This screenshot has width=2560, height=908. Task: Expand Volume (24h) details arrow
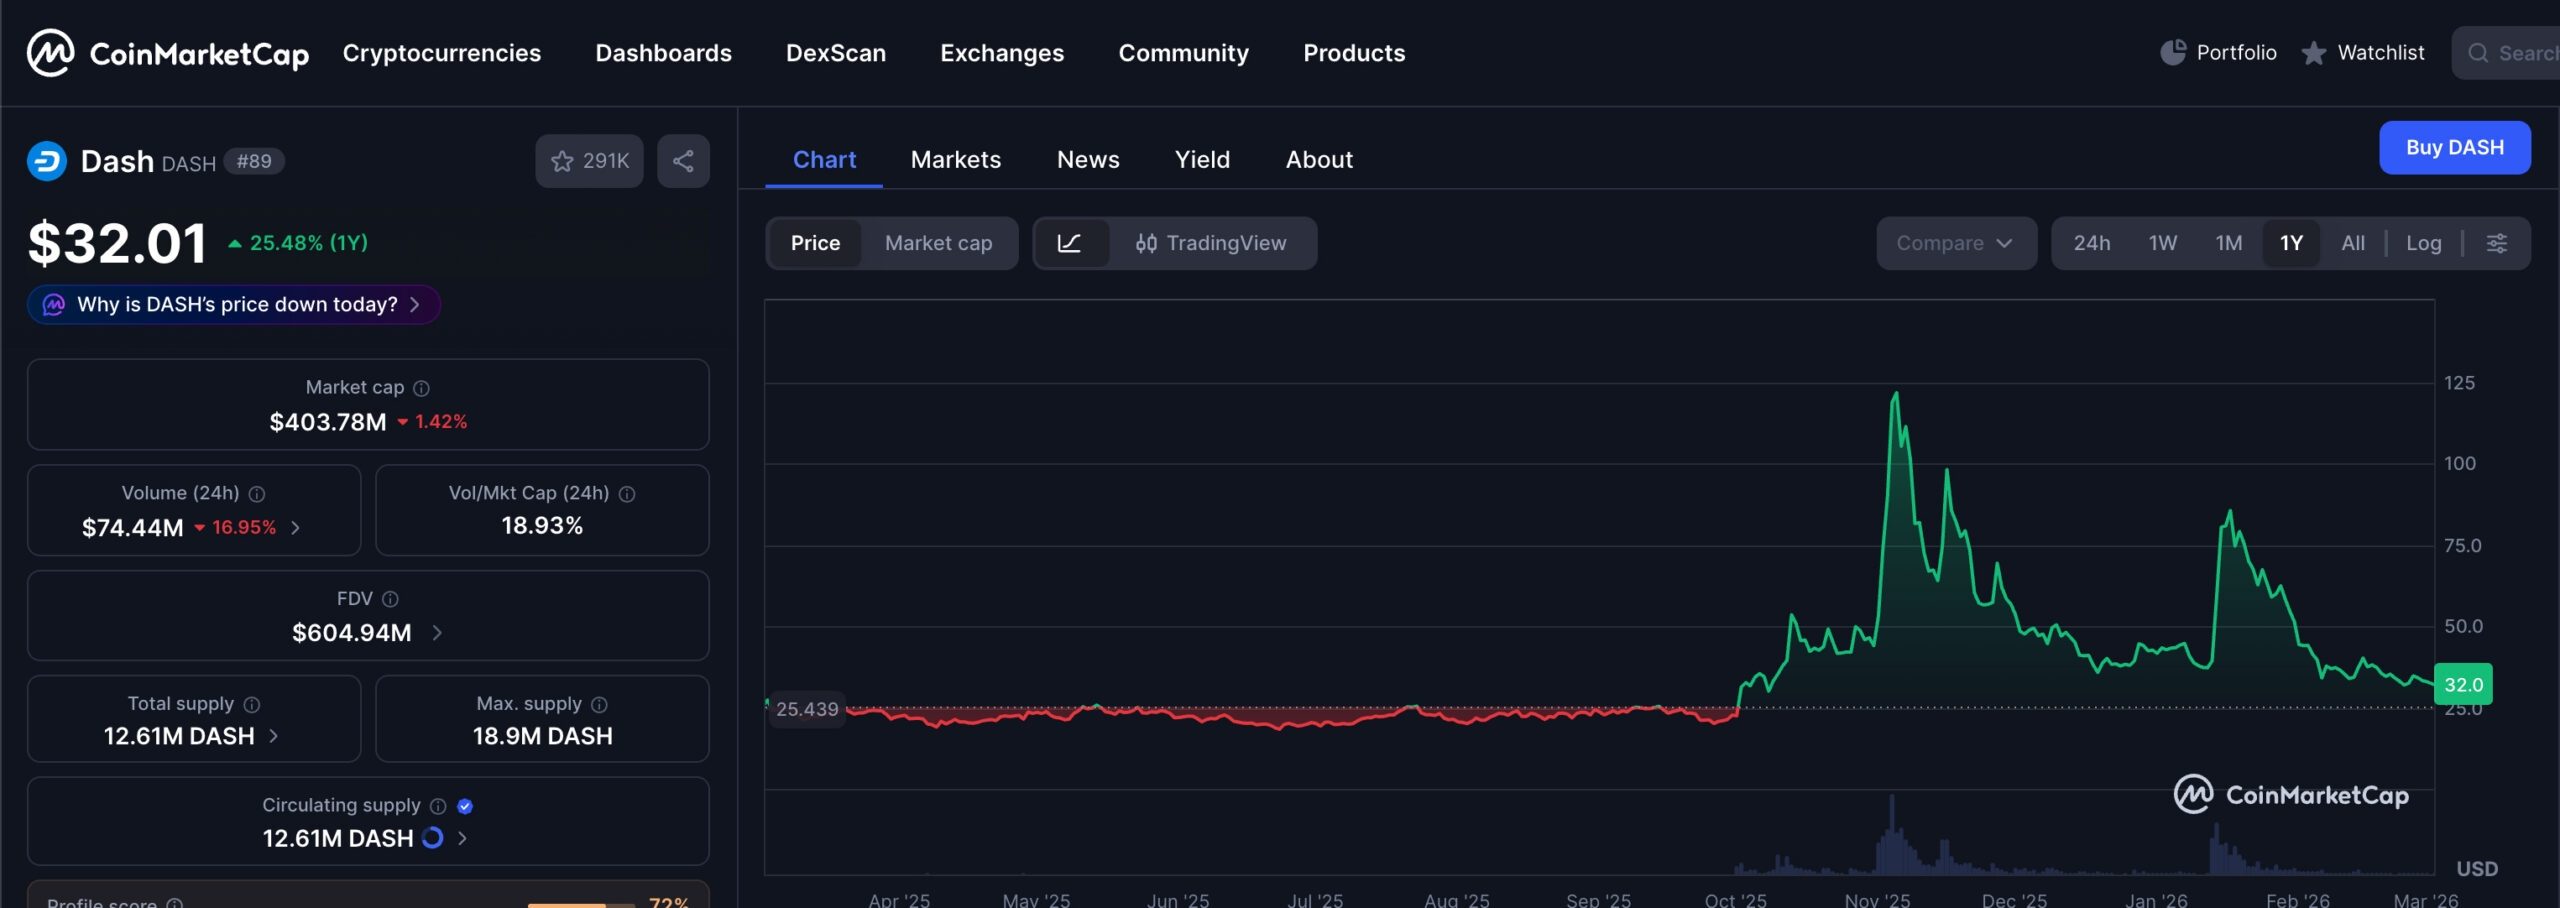pos(295,528)
